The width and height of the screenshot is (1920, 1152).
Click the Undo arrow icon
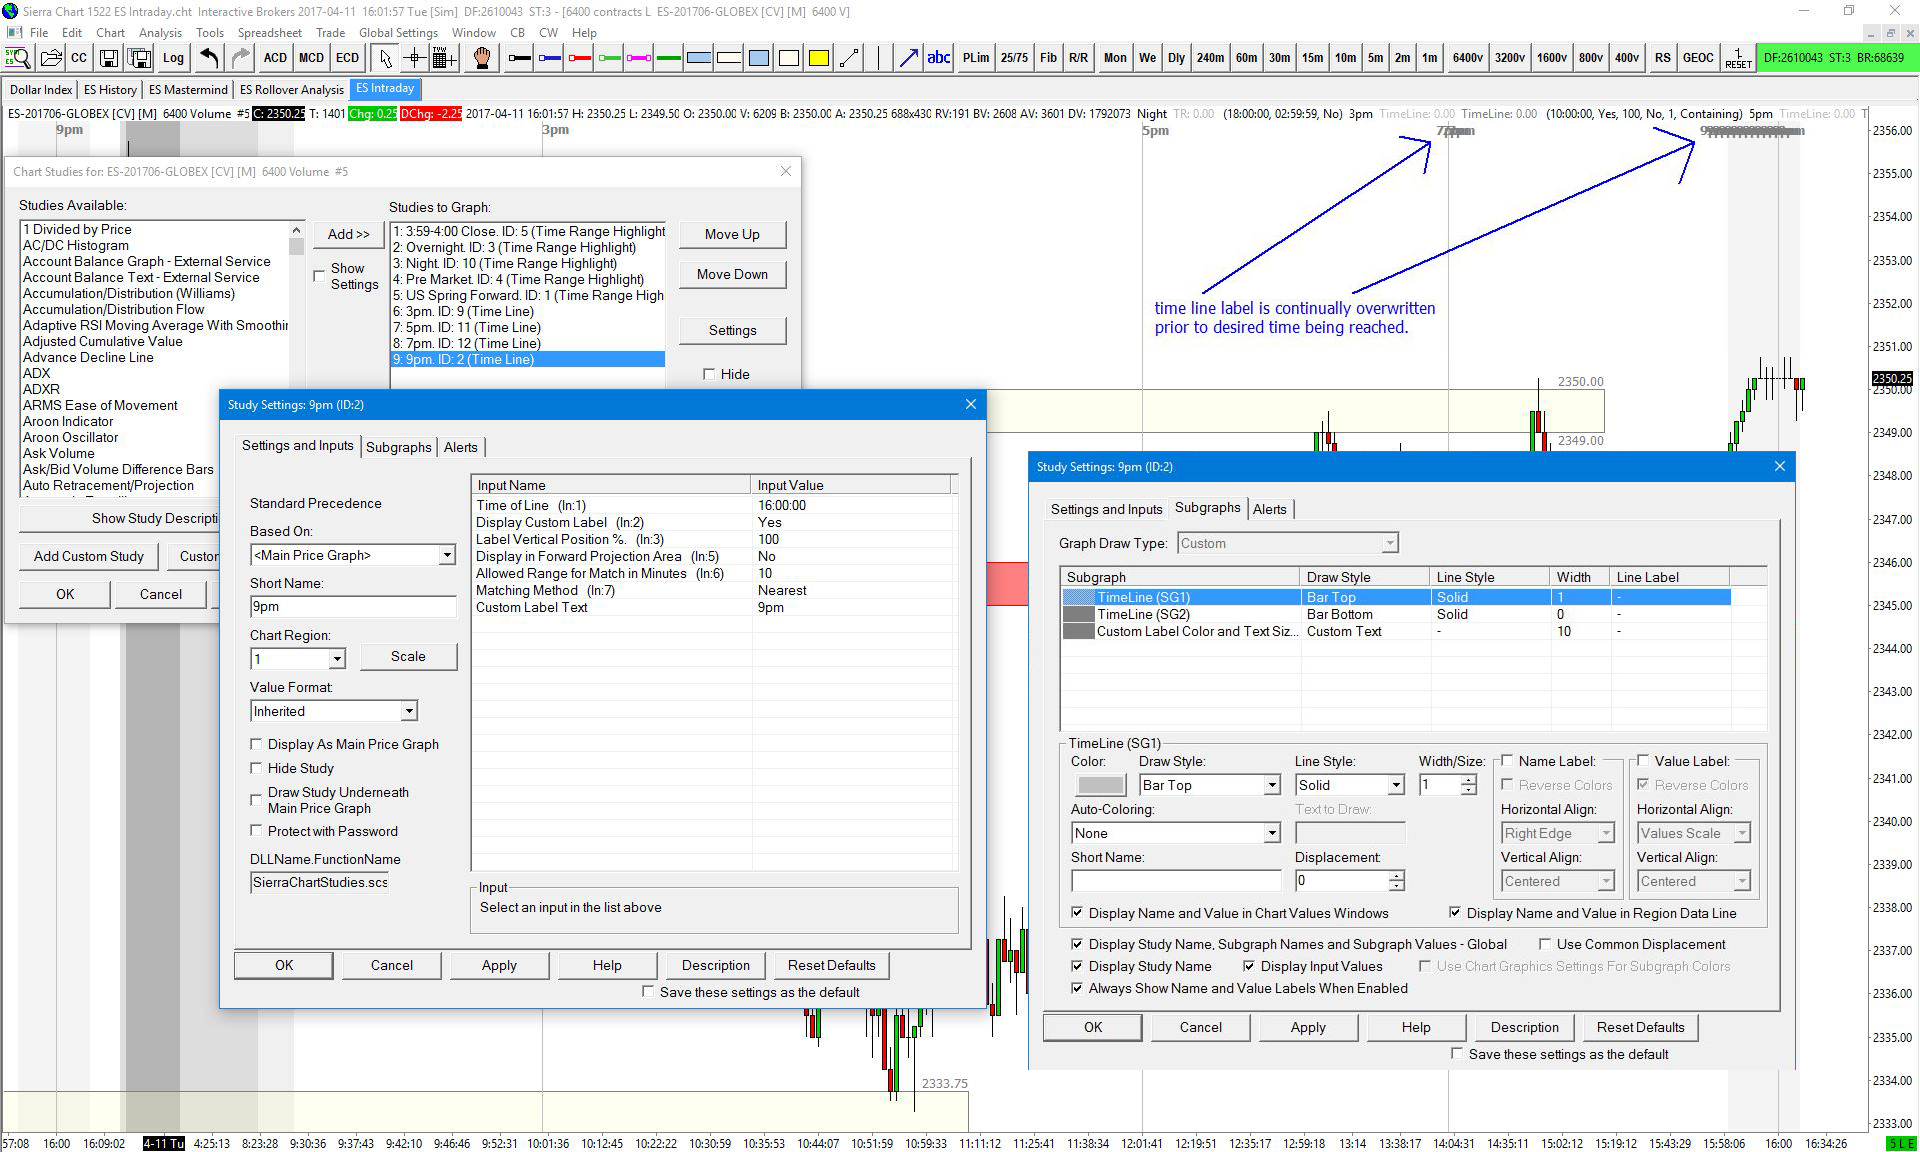pos(210,58)
